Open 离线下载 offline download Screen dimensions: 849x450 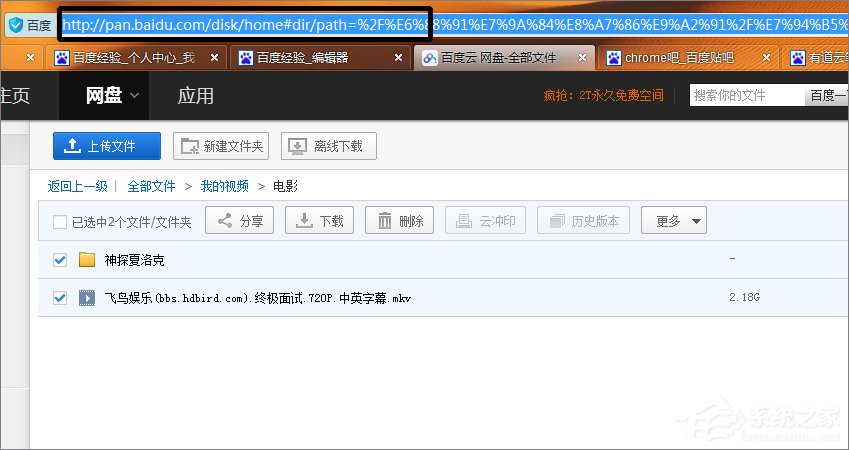[329, 146]
